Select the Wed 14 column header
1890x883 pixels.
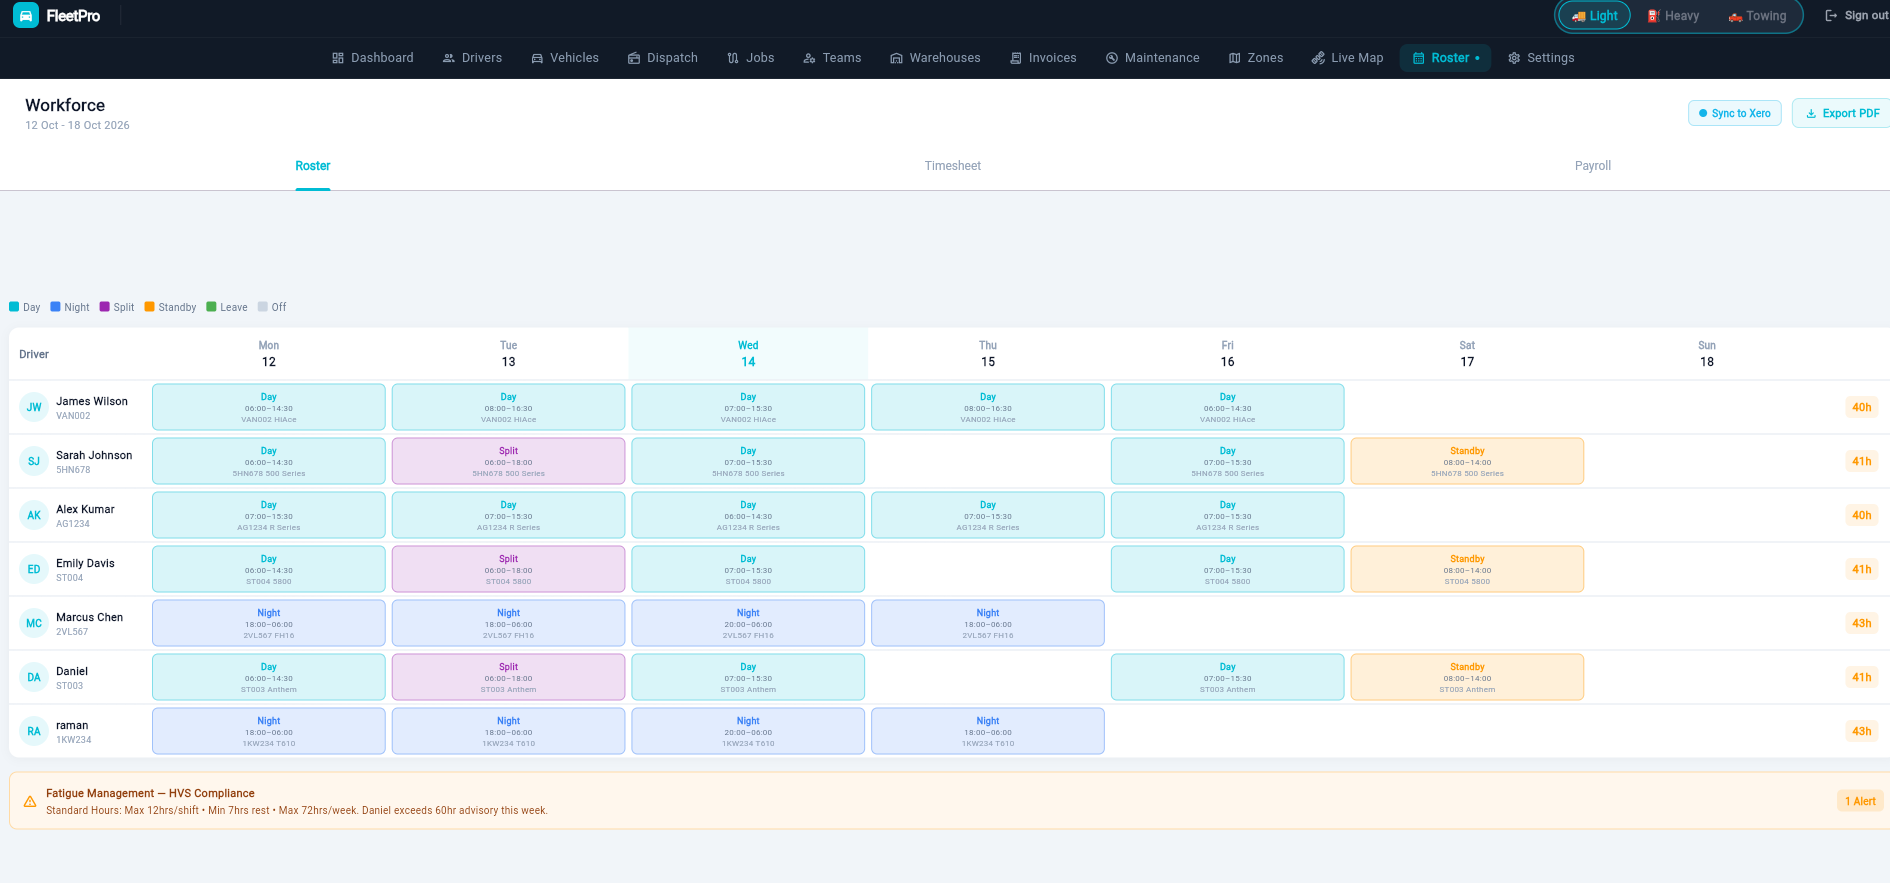748,354
